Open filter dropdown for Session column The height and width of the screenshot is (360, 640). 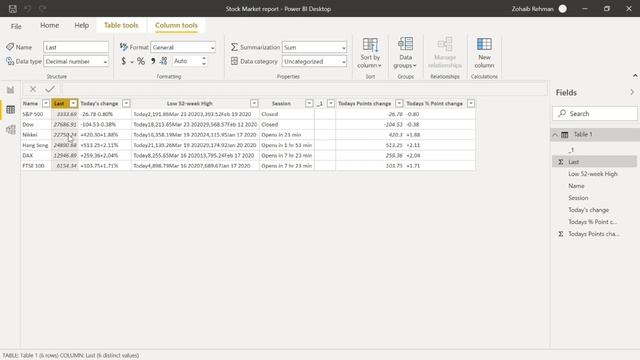point(309,103)
